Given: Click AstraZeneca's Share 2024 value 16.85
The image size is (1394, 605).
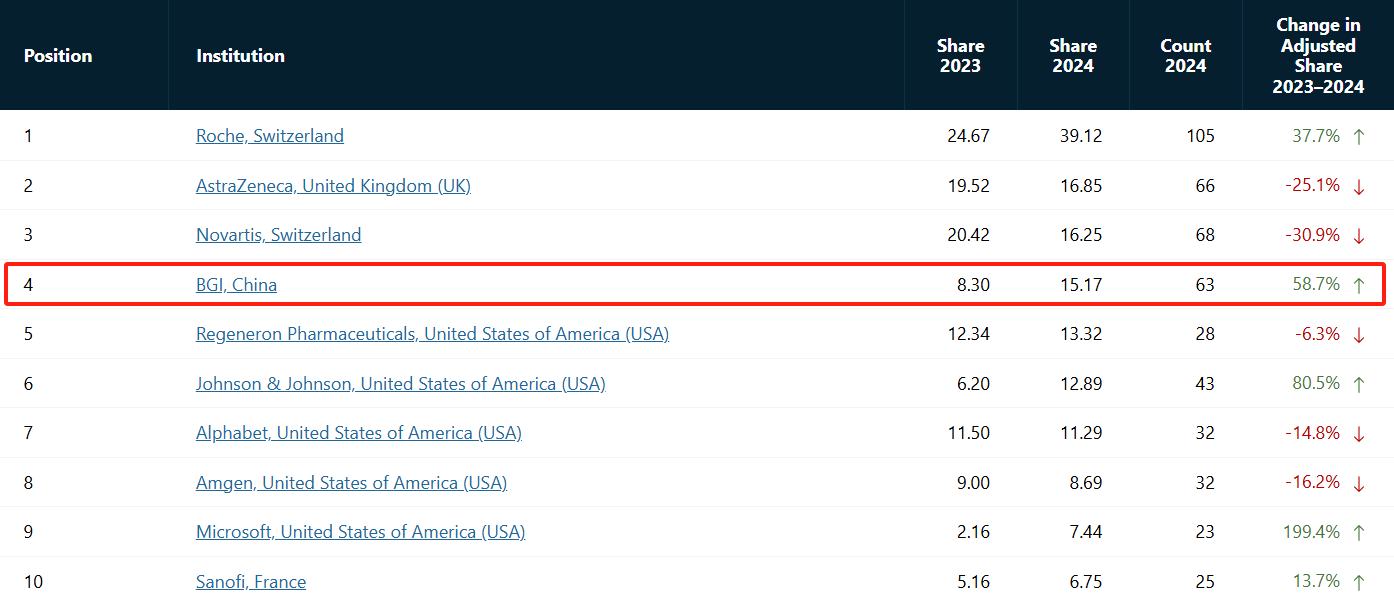Looking at the screenshot, I should pyautogui.click(x=1081, y=186).
